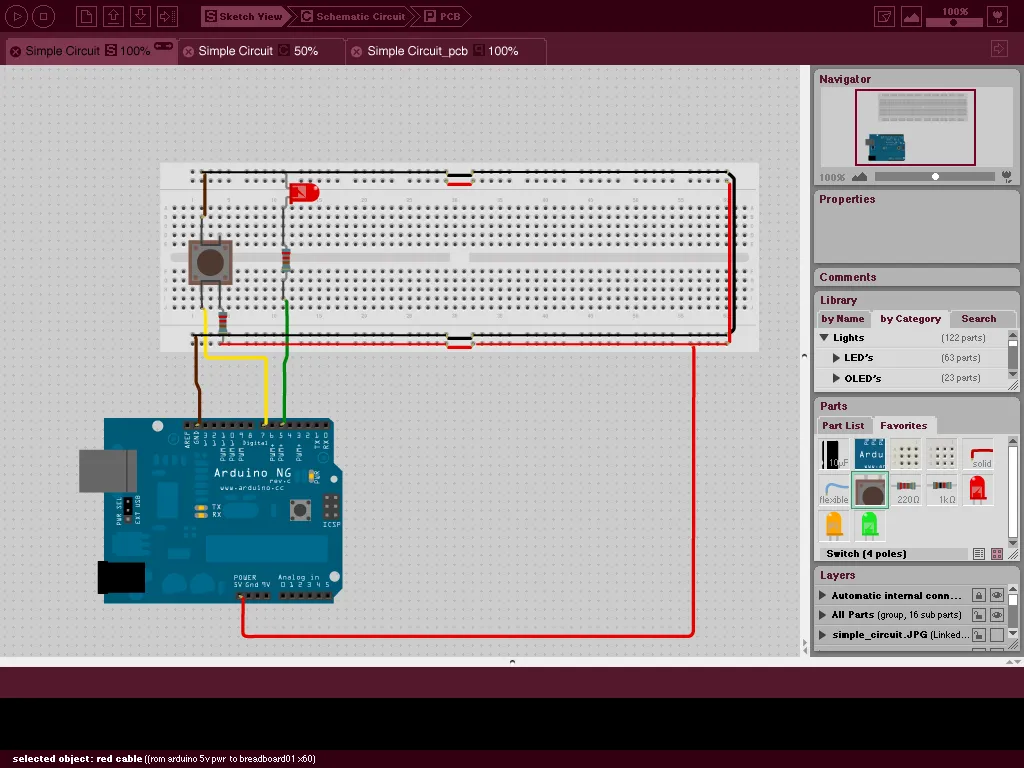Switch Parts panel to list view
Image resolution: width=1024 pixels, height=768 pixels.
tap(978, 554)
